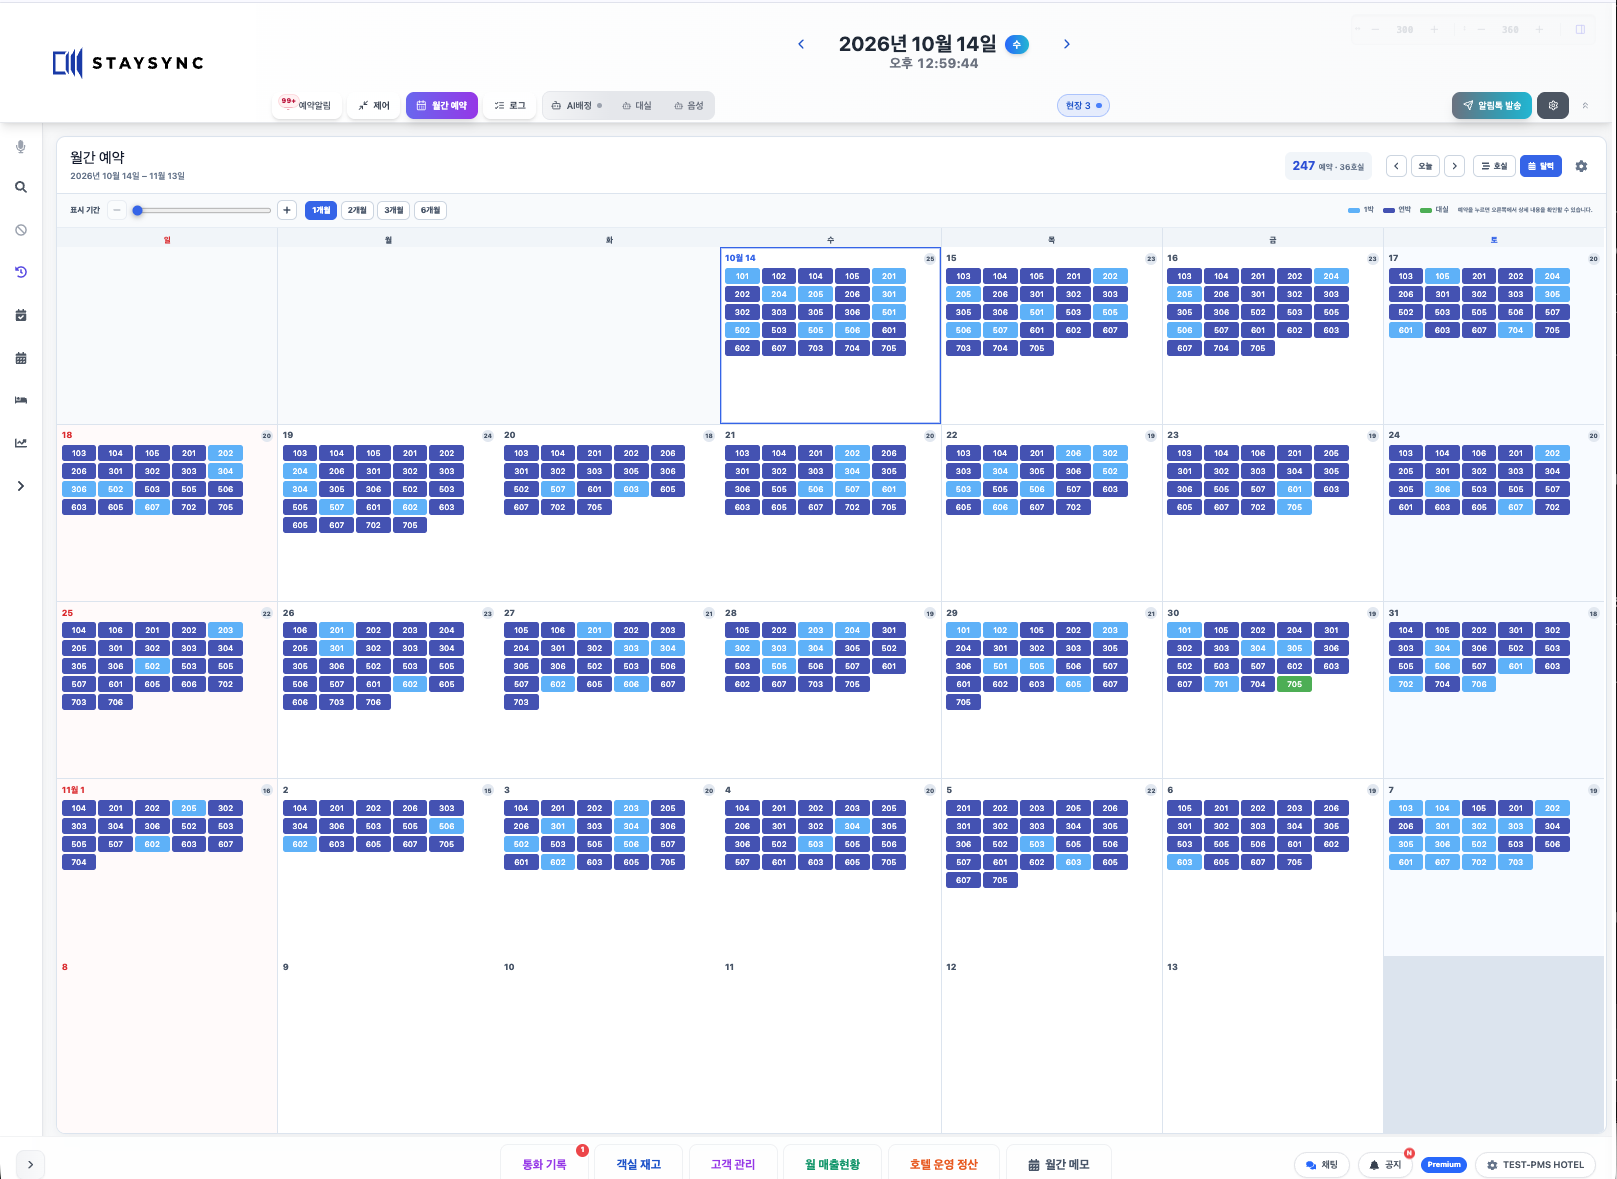Go to previous day with header left arrow
This screenshot has height=1179, width=1617.
801,44
